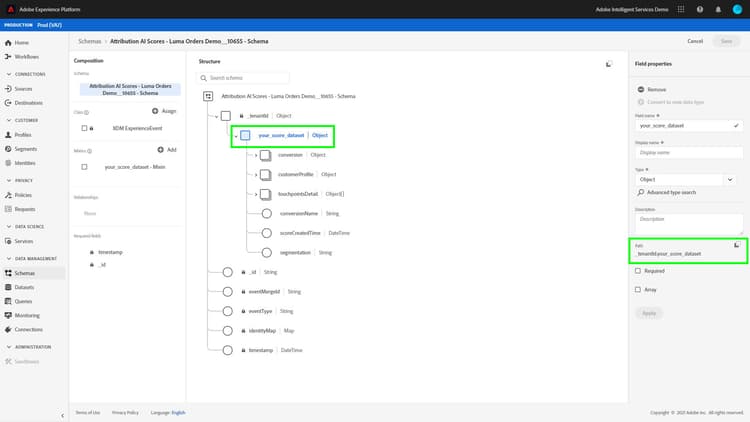Image resolution: width=750 pixels, height=422 pixels.
Task: Click the Structure panel copy icon
Action: tap(608, 64)
